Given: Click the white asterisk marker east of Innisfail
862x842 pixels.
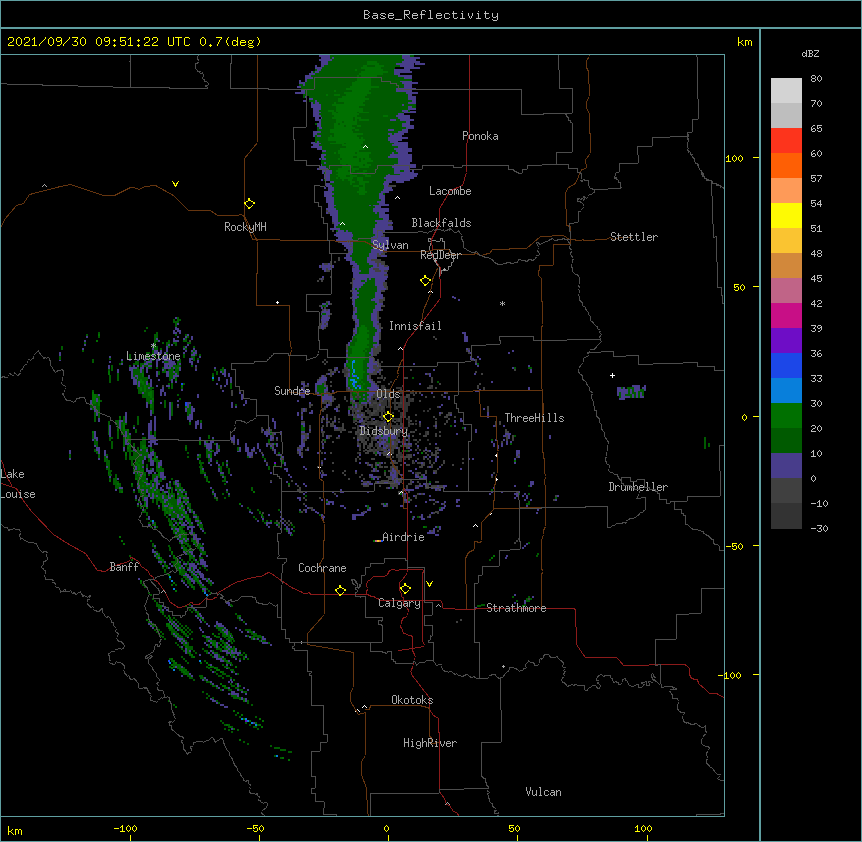Looking at the screenshot, I should pyautogui.click(x=502, y=303).
